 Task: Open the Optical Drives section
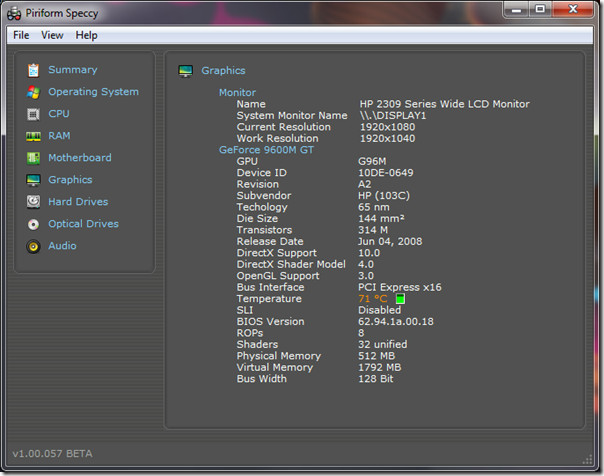(x=83, y=223)
